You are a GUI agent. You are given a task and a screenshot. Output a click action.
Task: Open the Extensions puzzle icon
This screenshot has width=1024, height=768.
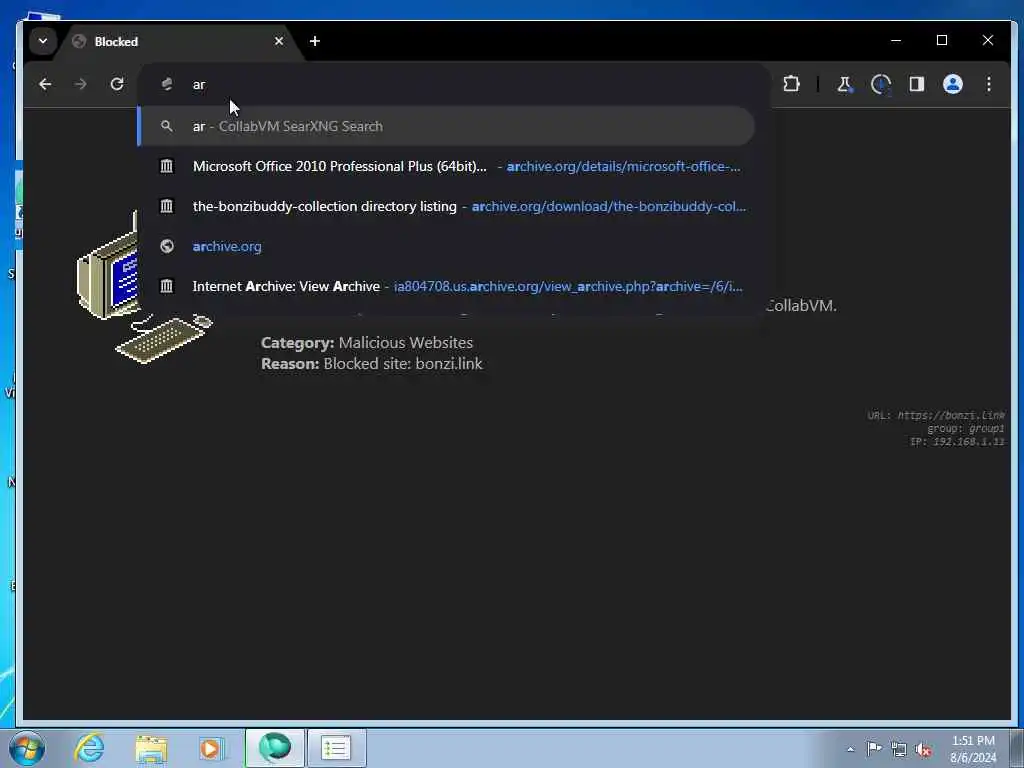pos(792,84)
